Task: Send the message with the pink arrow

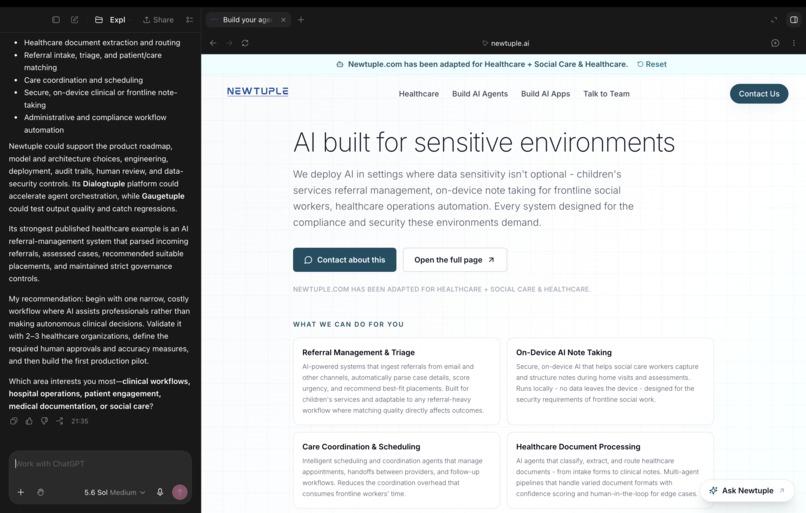Action: point(179,492)
